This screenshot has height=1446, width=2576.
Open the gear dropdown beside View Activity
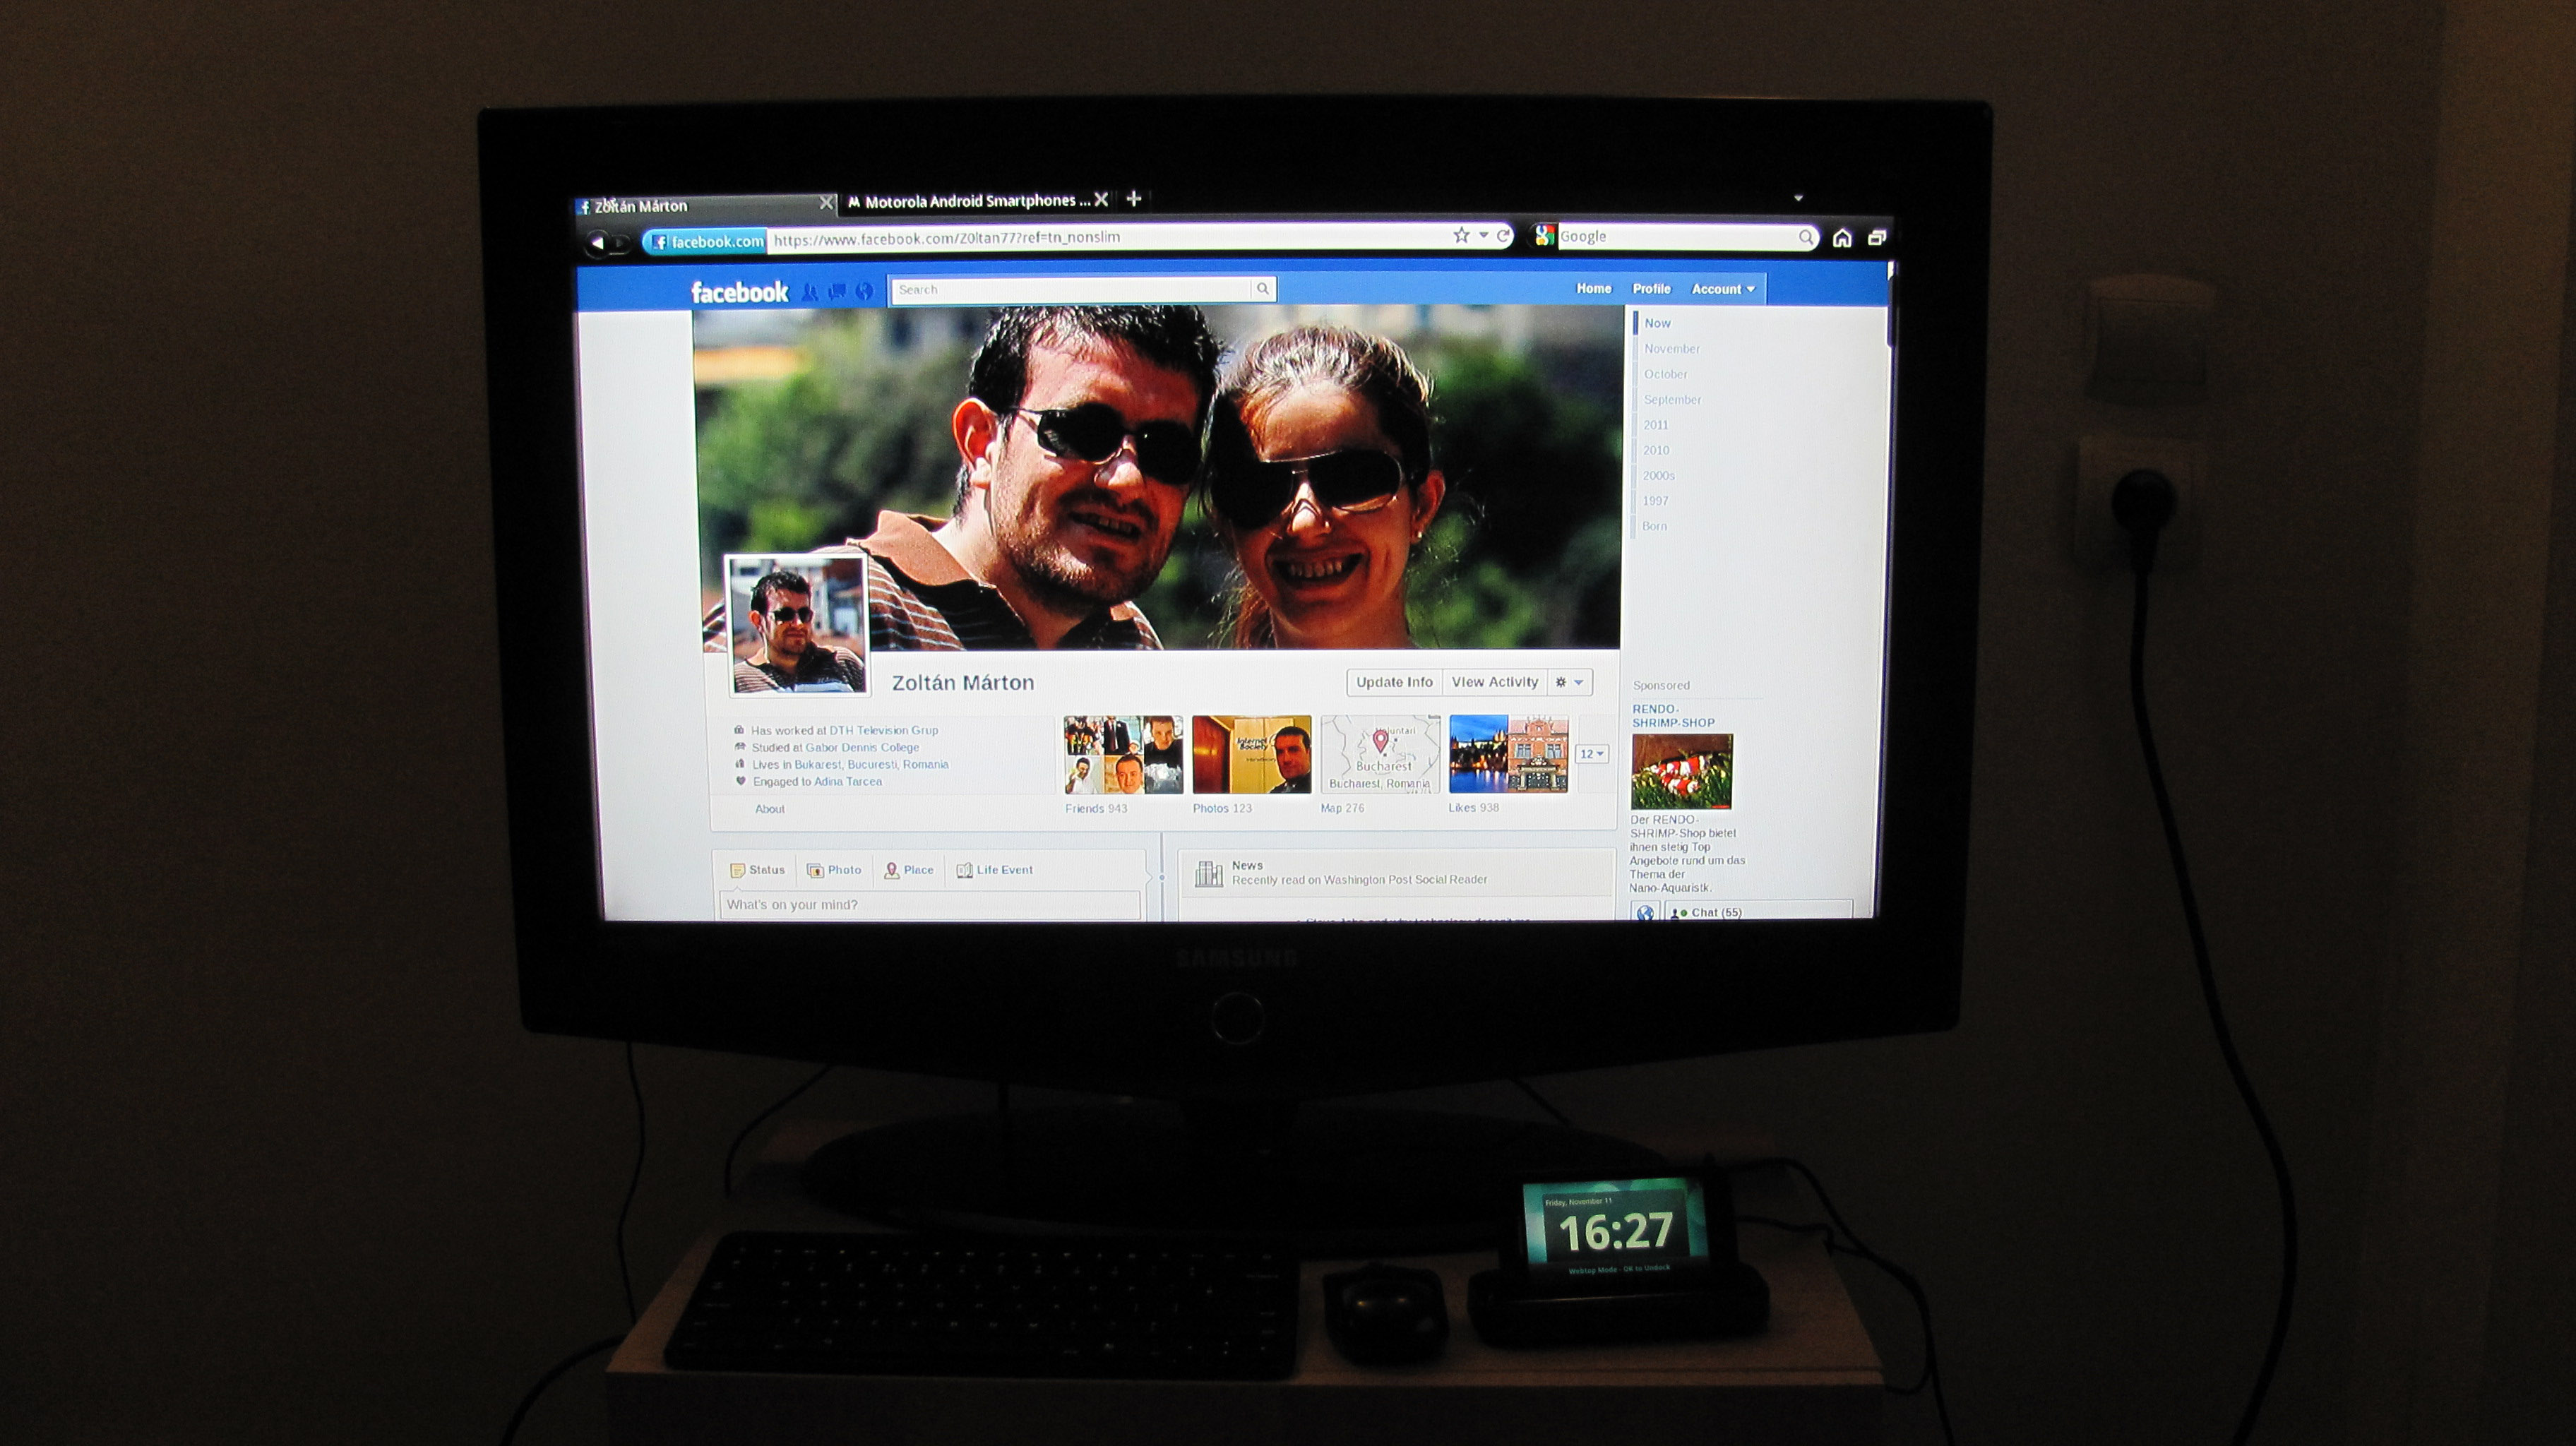click(1570, 682)
